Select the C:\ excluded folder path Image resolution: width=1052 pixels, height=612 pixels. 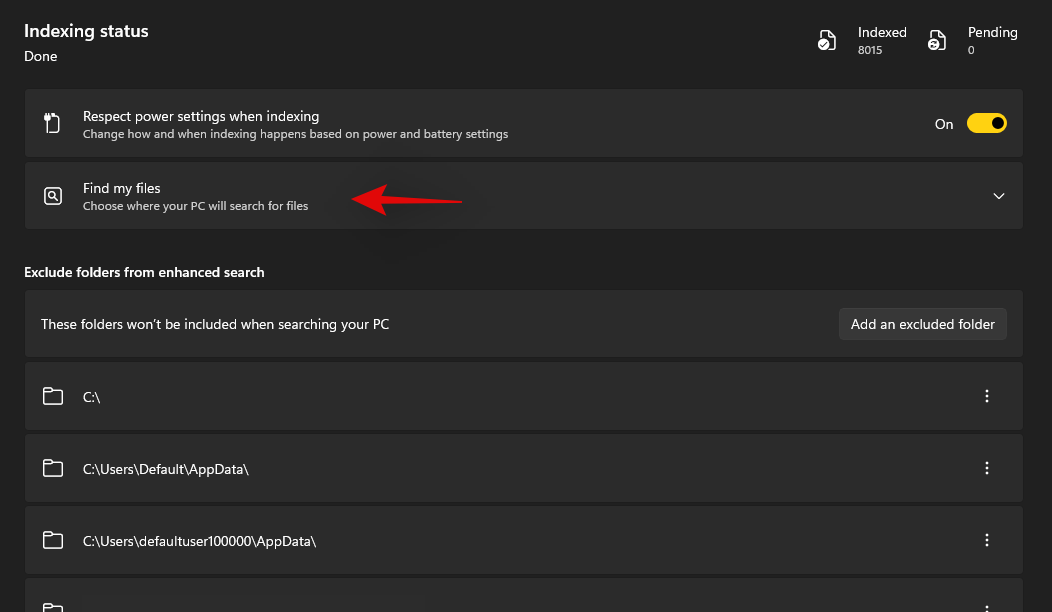[92, 397]
